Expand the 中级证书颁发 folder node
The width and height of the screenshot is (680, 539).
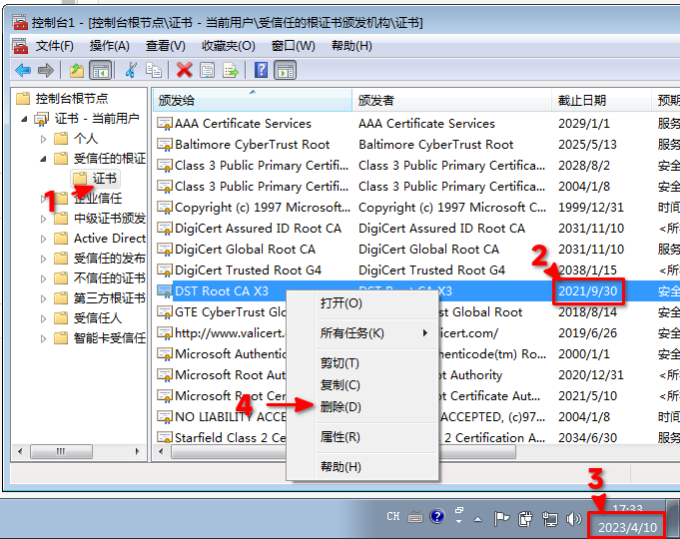(43, 219)
